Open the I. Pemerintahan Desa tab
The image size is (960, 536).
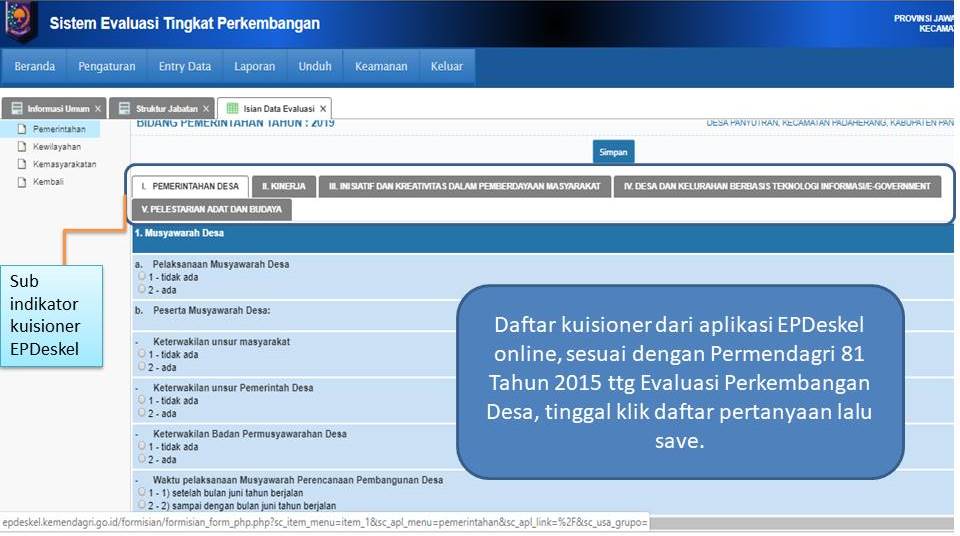(190, 186)
